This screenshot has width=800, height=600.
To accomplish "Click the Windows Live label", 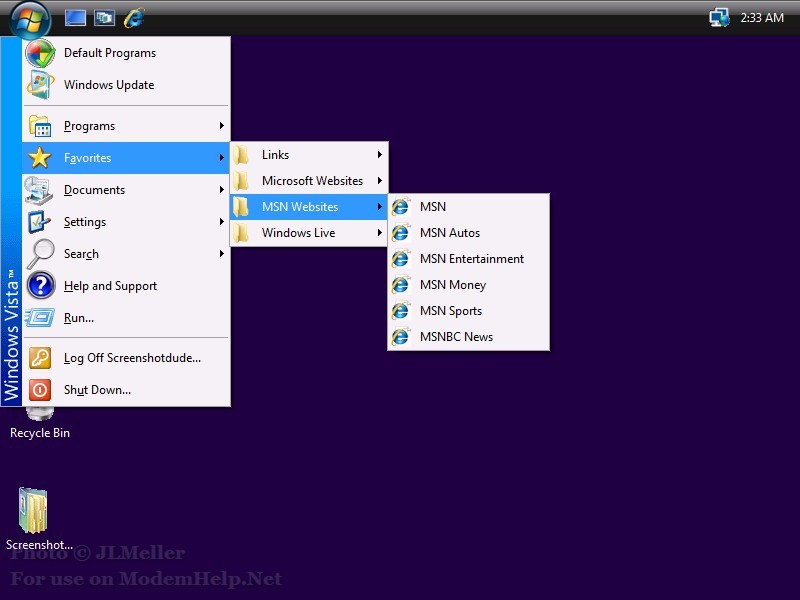I will (x=298, y=233).
